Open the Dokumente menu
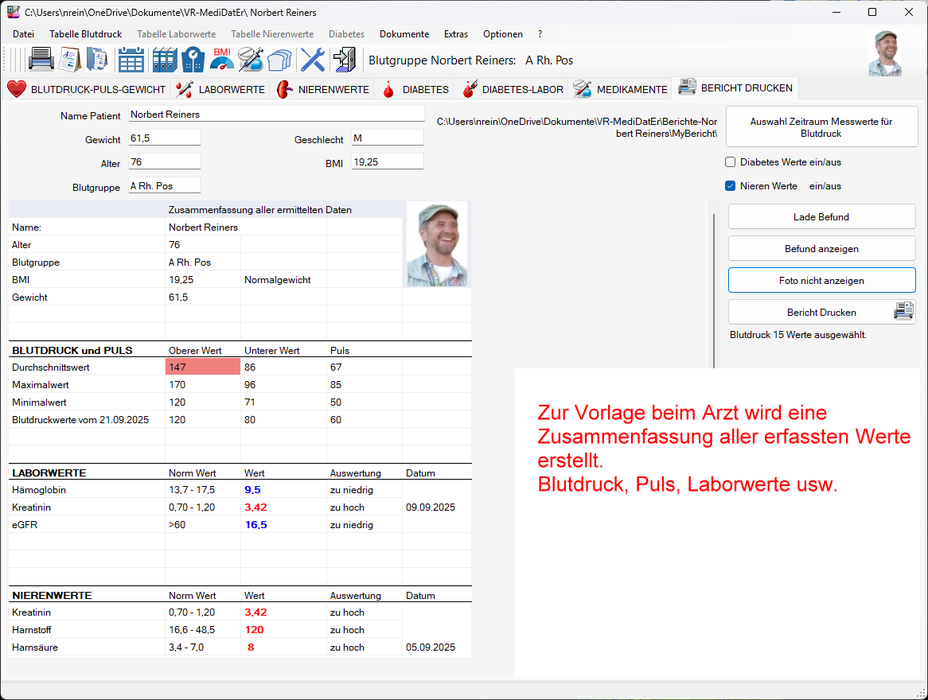Image resolution: width=928 pixels, height=700 pixels. [x=404, y=34]
